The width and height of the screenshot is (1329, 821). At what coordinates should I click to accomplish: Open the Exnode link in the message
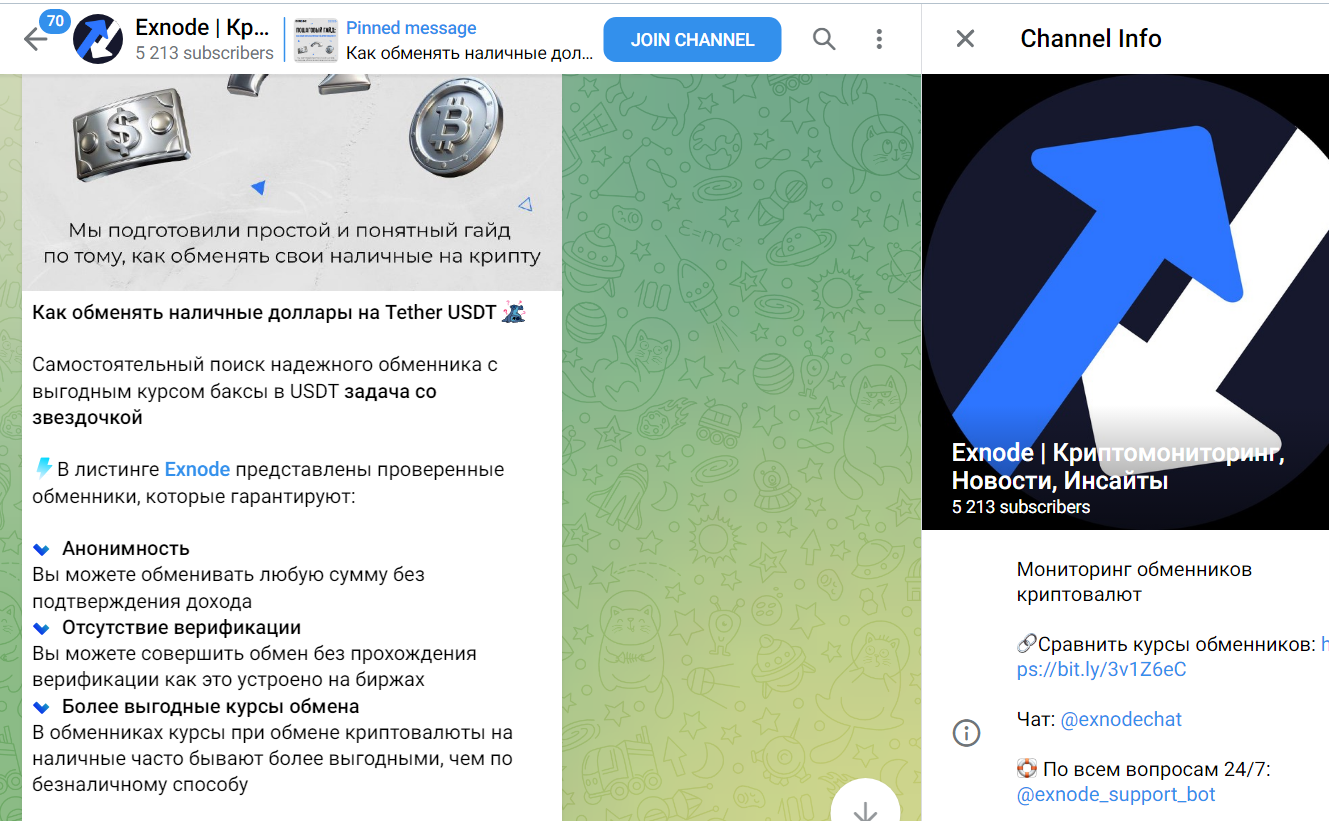click(197, 469)
